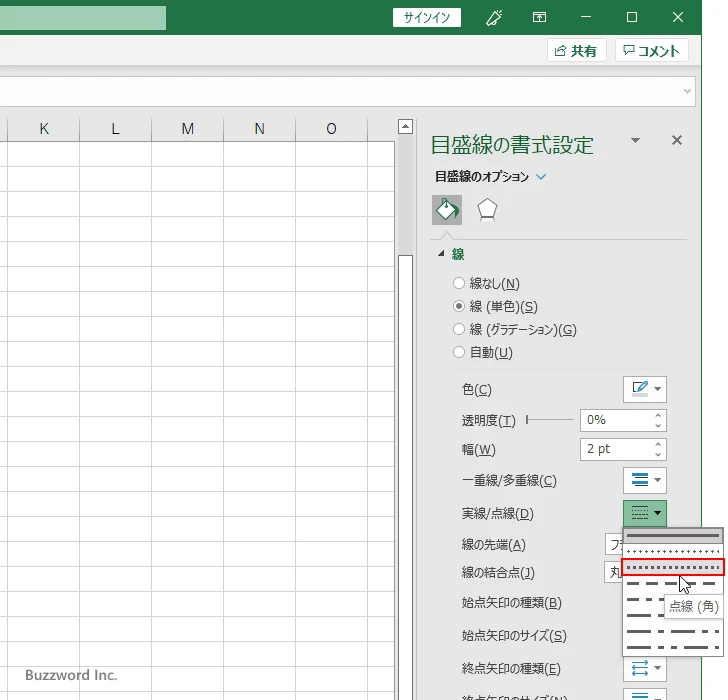This screenshot has height=700, width=728.
Task: Increase the transparency with the up spinner
Action: [x=658, y=415]
